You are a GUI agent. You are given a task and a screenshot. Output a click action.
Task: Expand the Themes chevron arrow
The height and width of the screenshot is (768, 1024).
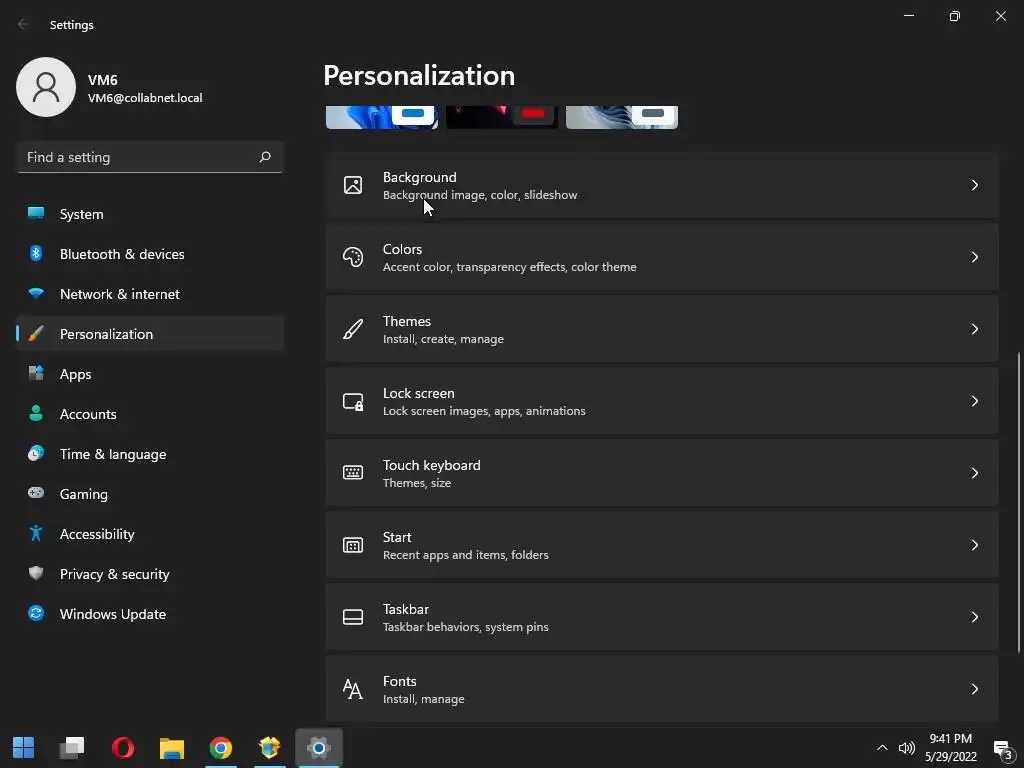974,329
